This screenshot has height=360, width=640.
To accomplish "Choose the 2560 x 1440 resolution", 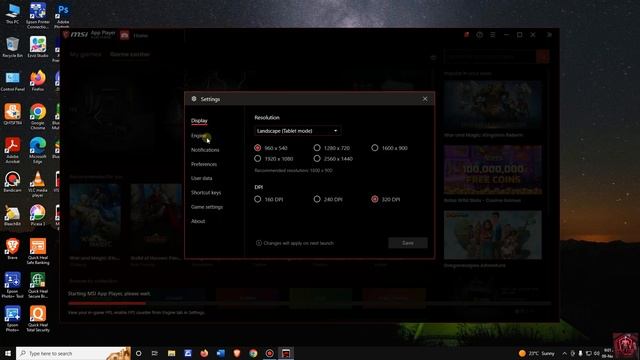I will coord(333,158).
